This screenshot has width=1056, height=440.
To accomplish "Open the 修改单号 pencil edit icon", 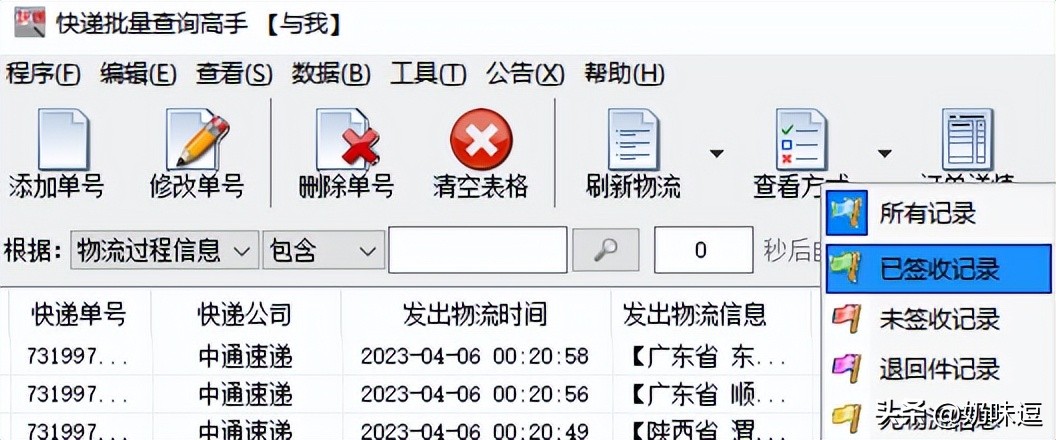I will point(197,140).
